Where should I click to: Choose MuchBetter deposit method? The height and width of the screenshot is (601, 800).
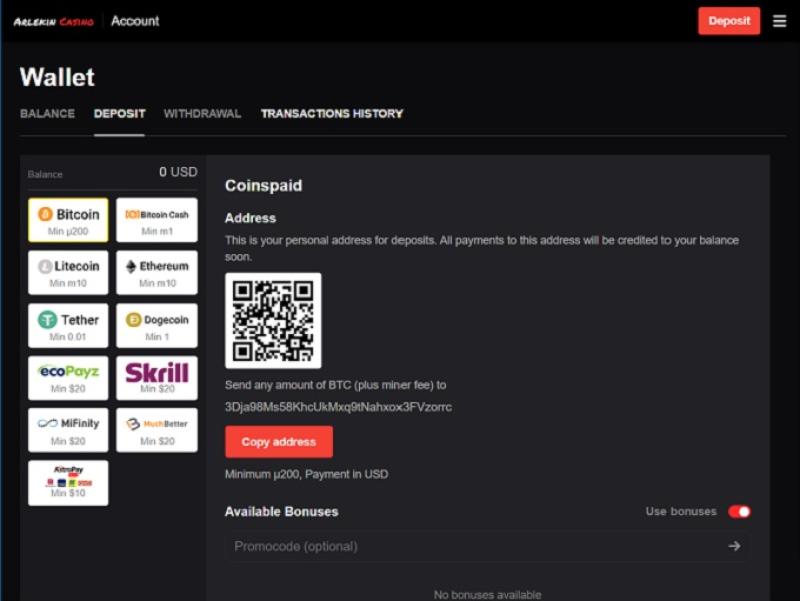coord(157,430)
